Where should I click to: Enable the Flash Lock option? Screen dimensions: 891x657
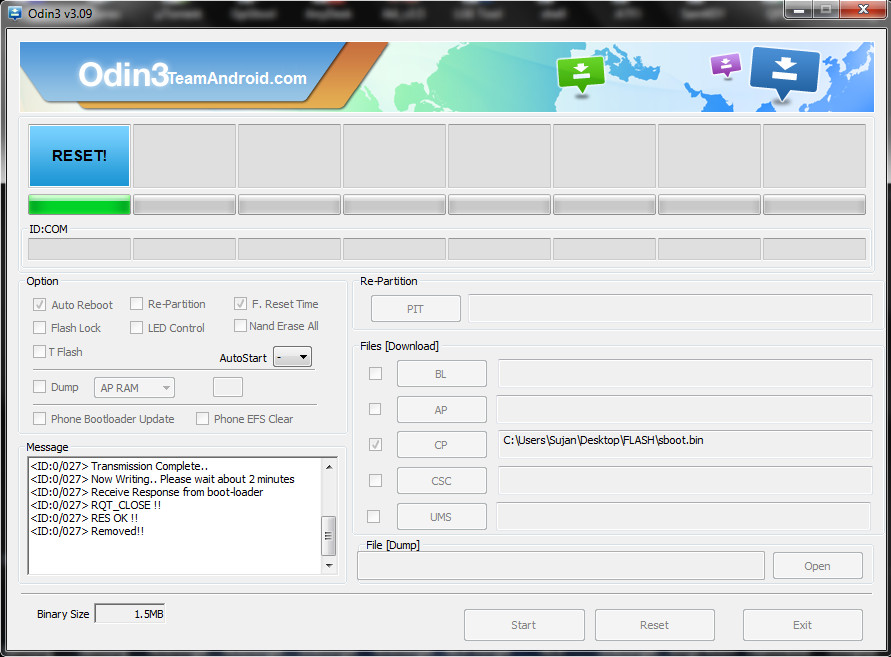[39, 328]
